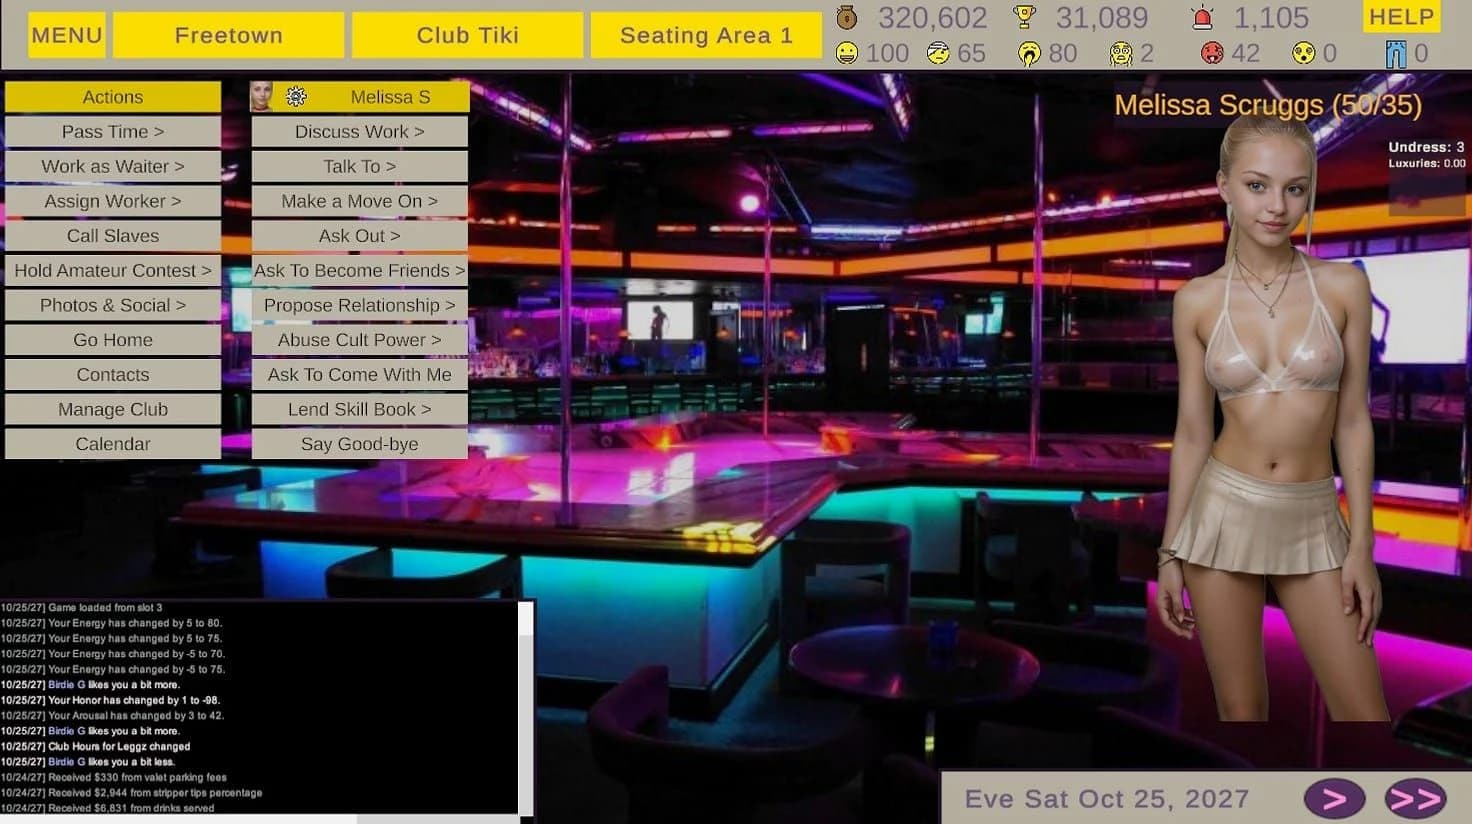1472x824 pixels.
Task: Open the MENU
Action: pos(66,35)
